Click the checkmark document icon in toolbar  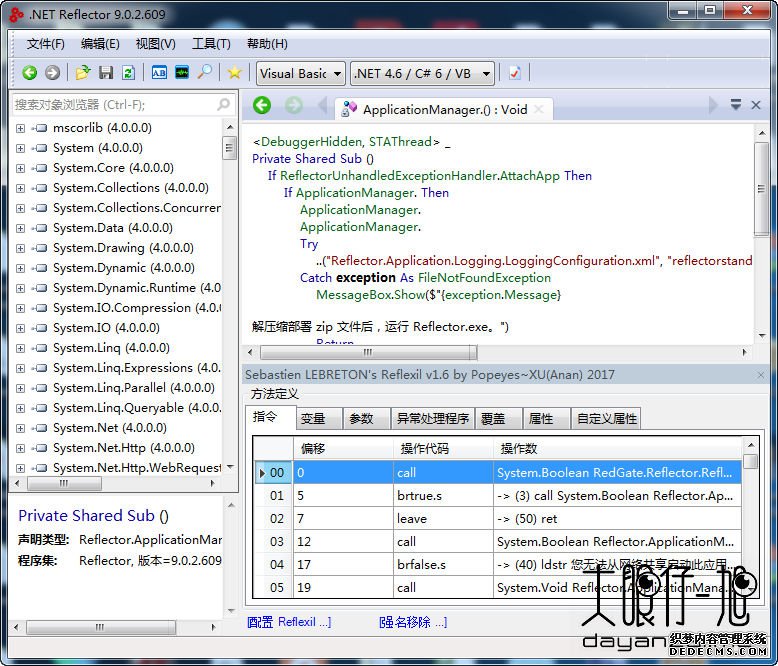[x=515, y=73]
